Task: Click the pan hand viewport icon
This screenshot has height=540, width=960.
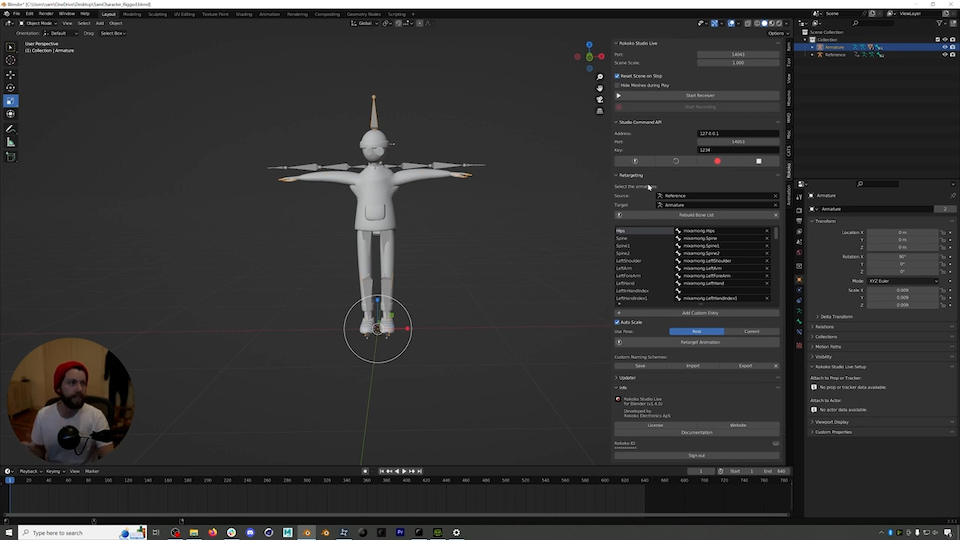Action: coord(600,88)
